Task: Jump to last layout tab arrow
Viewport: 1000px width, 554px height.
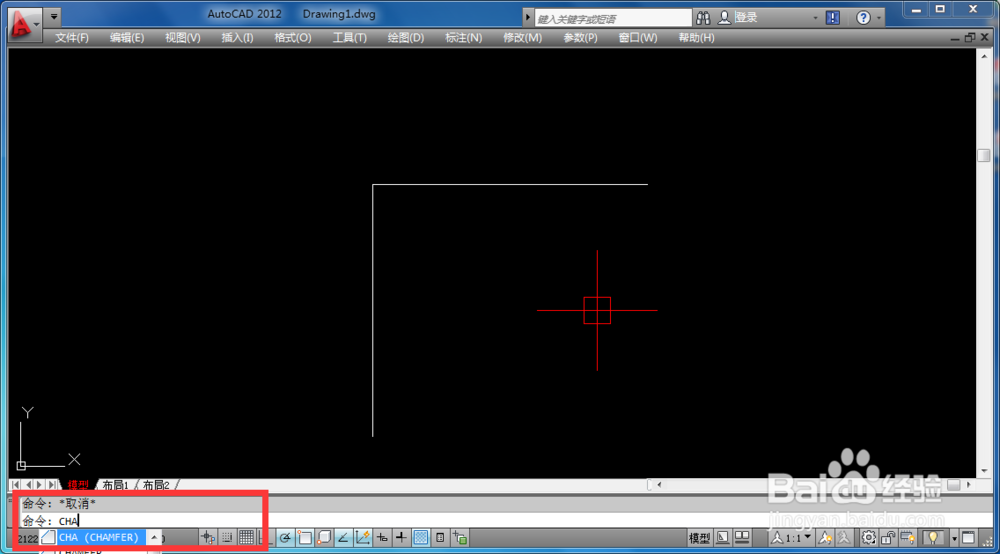Action: point(52,485)
